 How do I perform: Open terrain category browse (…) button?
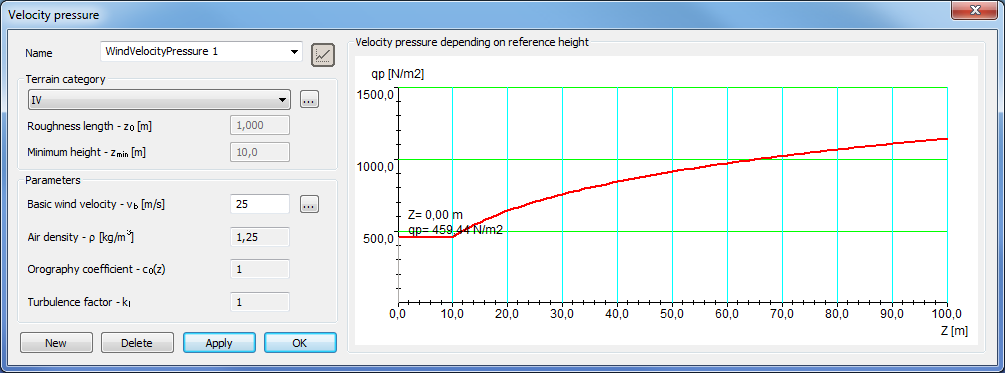pyautogui.click(x=310, y=100)
